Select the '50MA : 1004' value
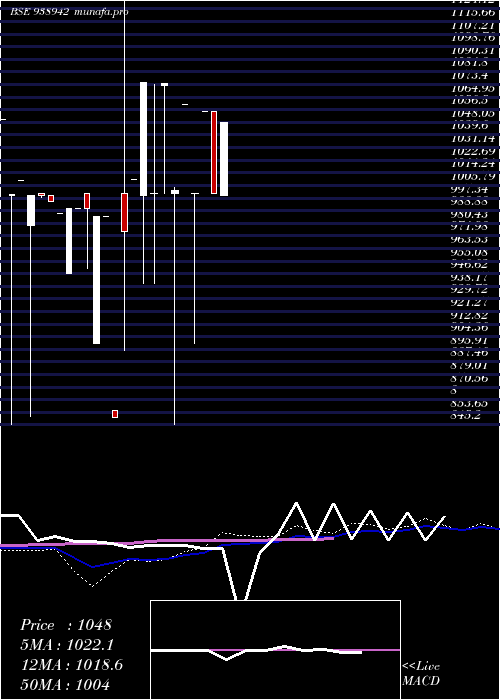This screenshot has width=500, height=700. click(x=65, y=684)
